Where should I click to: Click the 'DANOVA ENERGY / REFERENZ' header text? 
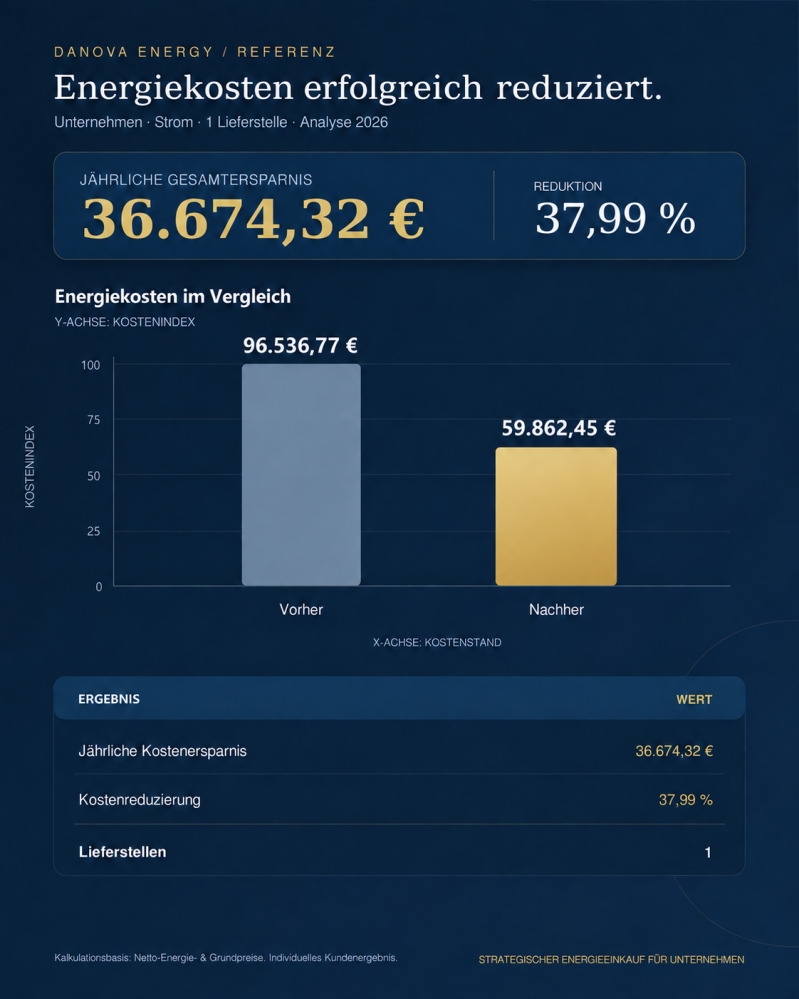click(194, 52)
